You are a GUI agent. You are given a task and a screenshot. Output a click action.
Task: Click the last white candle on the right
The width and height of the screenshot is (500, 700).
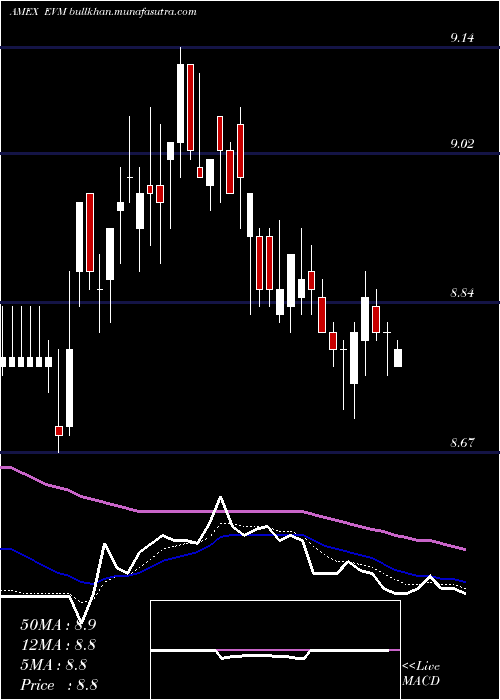coord(398,358)
